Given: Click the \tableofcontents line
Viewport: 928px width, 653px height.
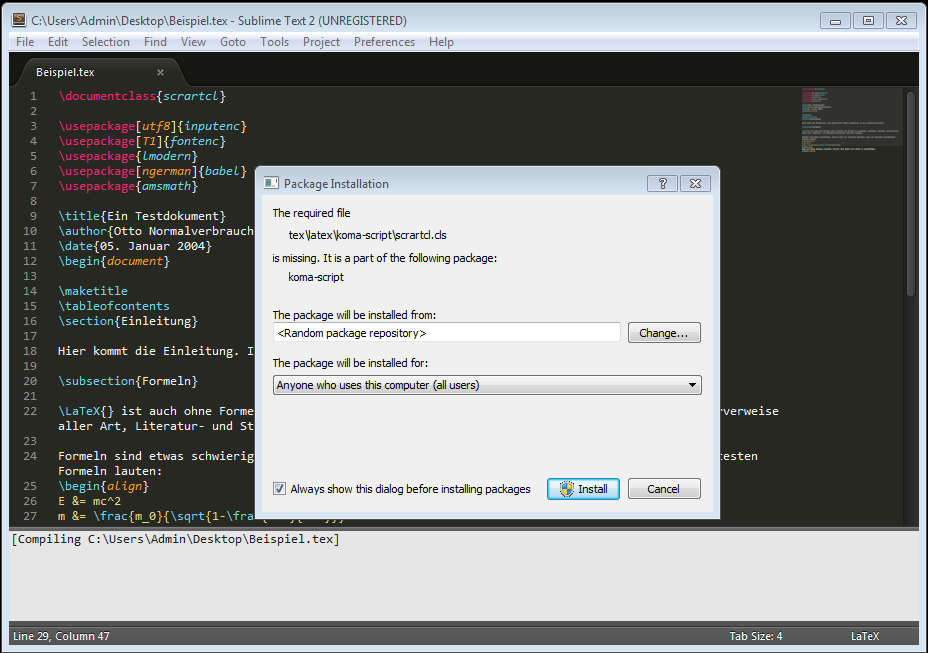Looking at the screenshot, I should coord(114,306).
